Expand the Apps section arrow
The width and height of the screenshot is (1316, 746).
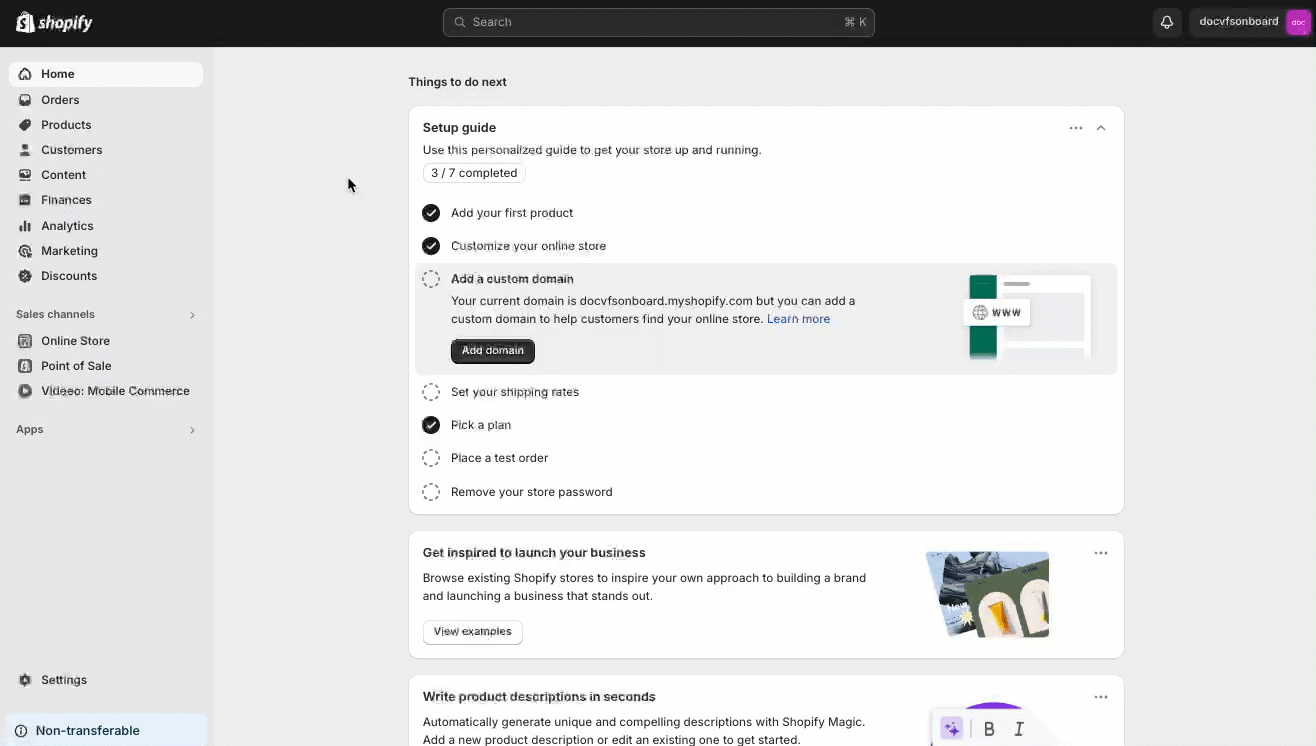click(192, 430)
